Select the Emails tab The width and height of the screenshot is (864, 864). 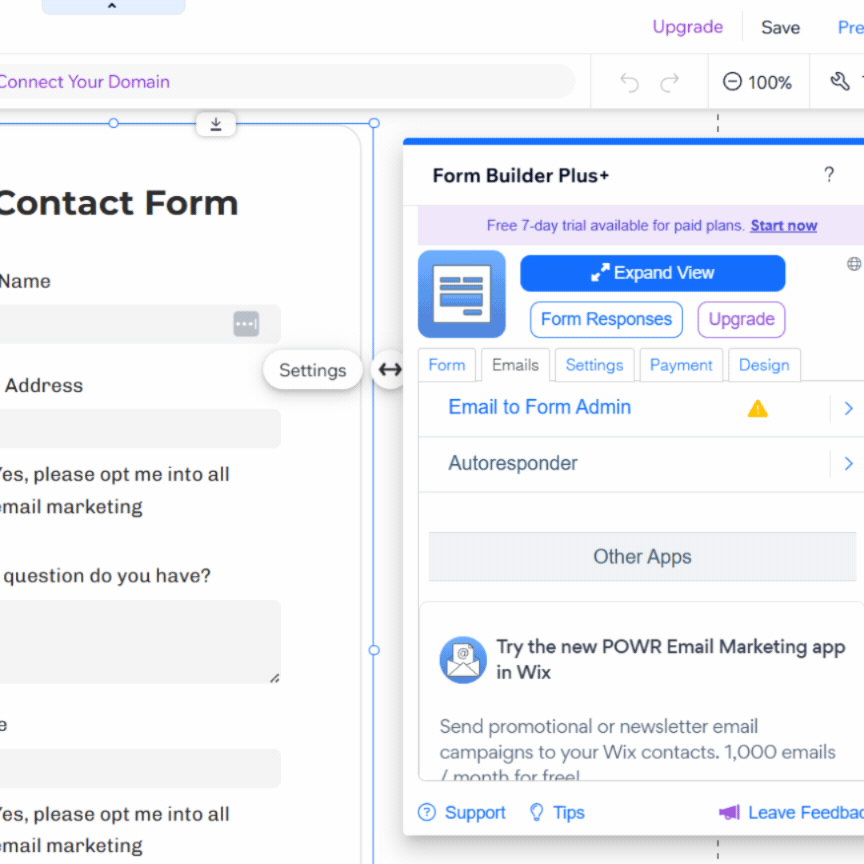pyautogui.click(x=515, y=365)
